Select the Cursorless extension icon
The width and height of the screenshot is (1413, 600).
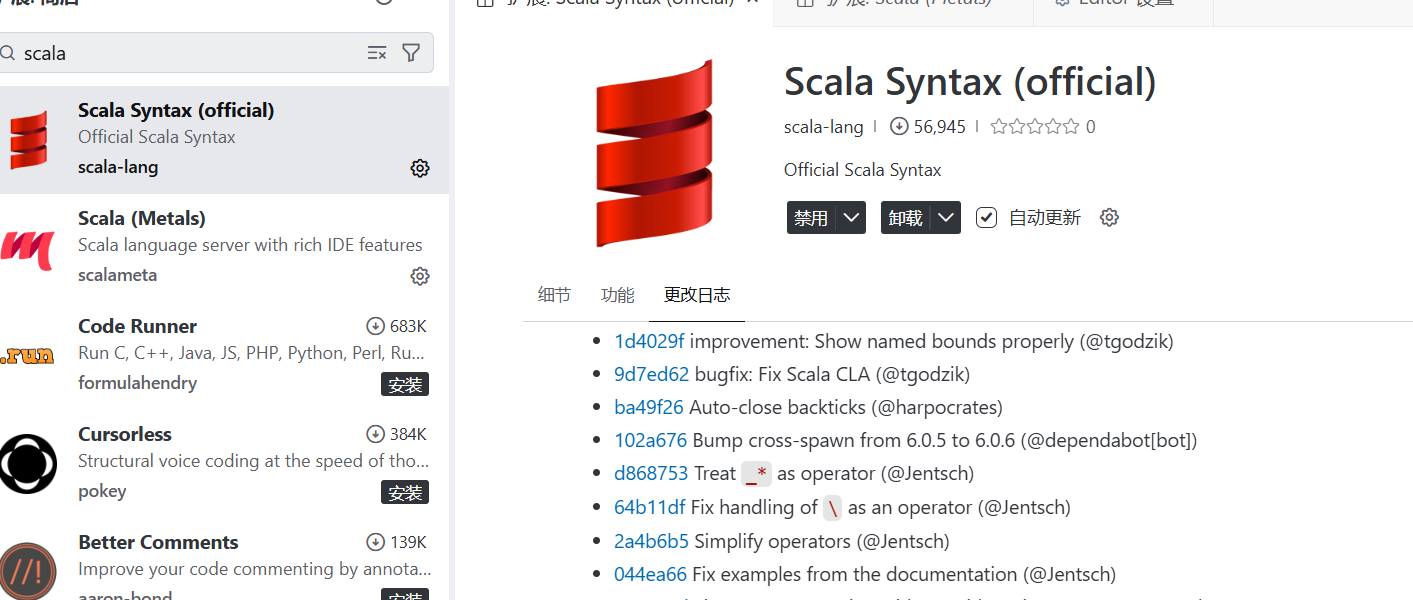(28, 463)
